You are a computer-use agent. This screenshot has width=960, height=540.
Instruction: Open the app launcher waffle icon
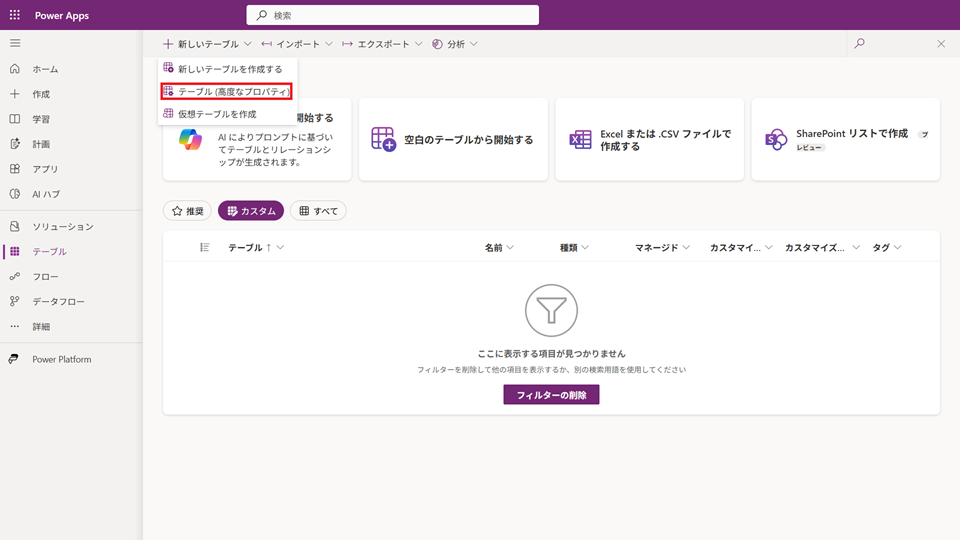point(15,15)
